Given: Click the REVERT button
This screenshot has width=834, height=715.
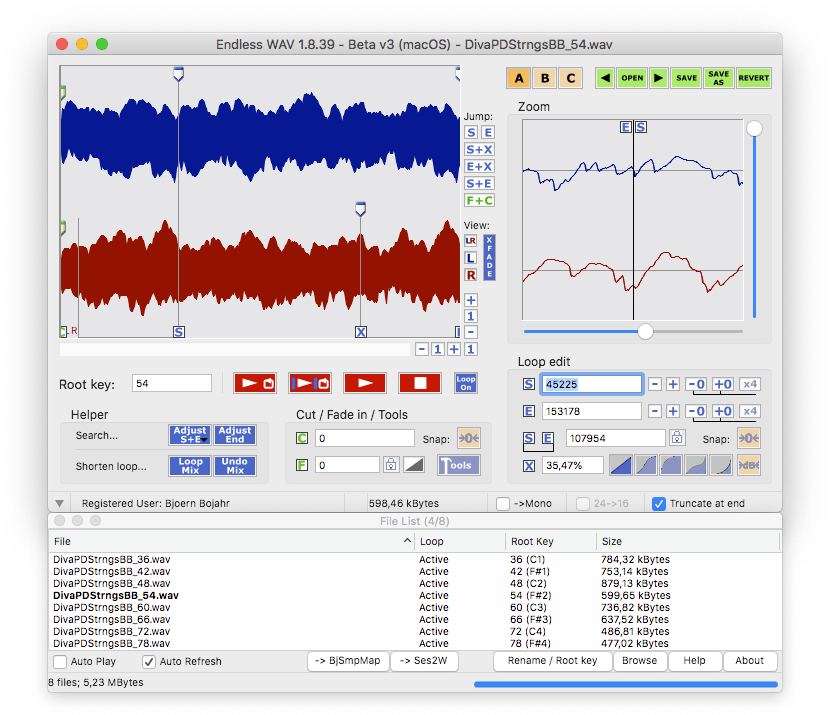Looking at the screenshot, I should click(x=754, y=78).
